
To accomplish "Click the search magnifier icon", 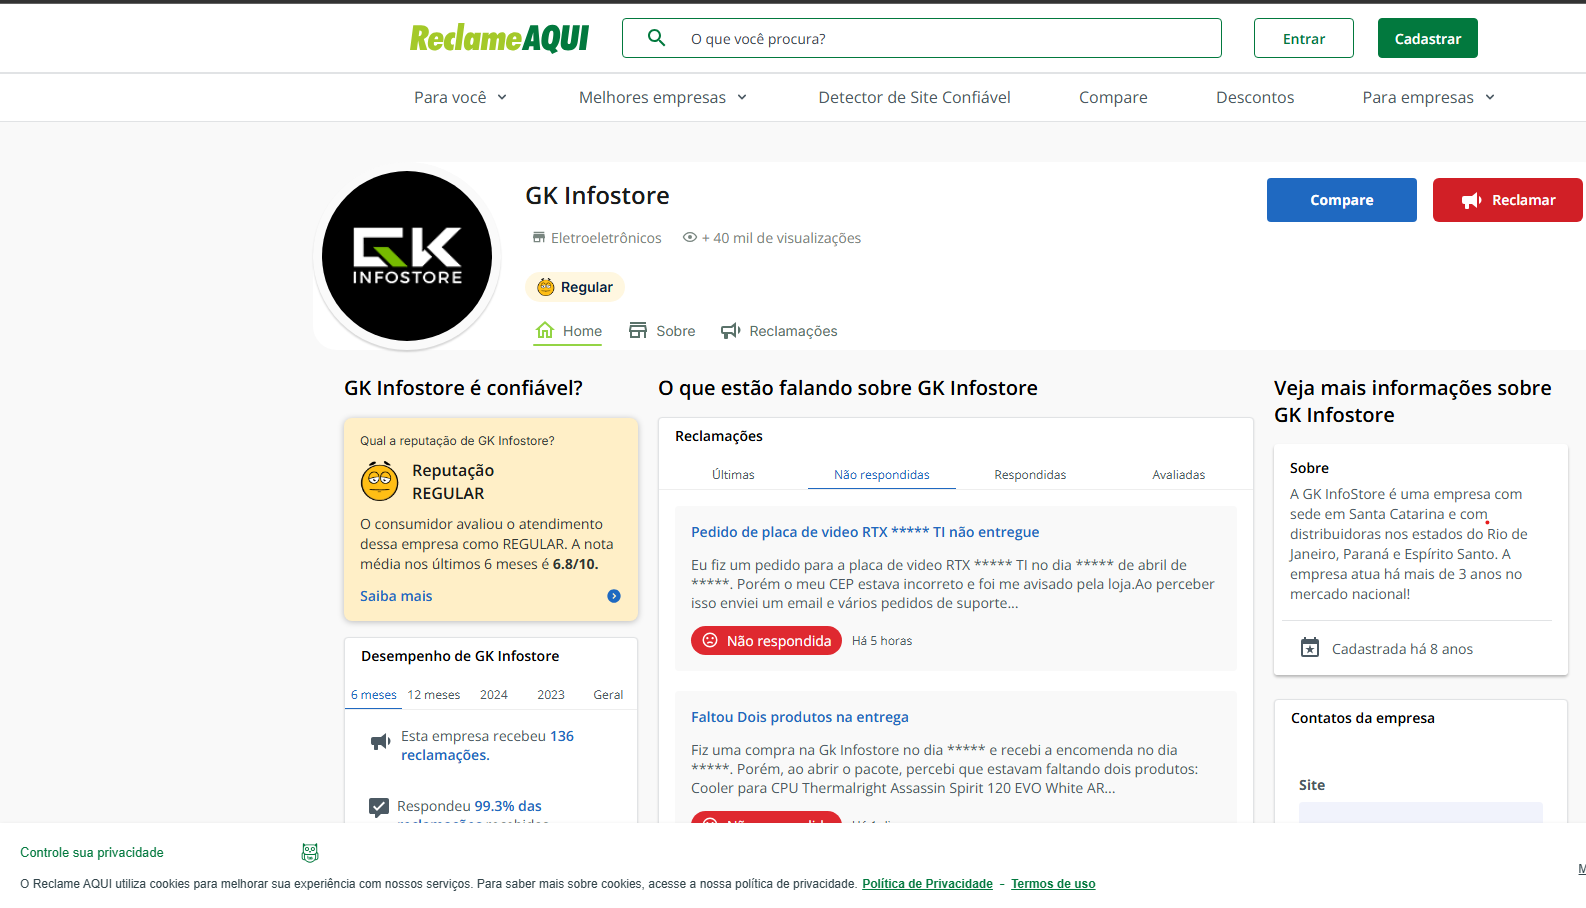I will point(656,38).
